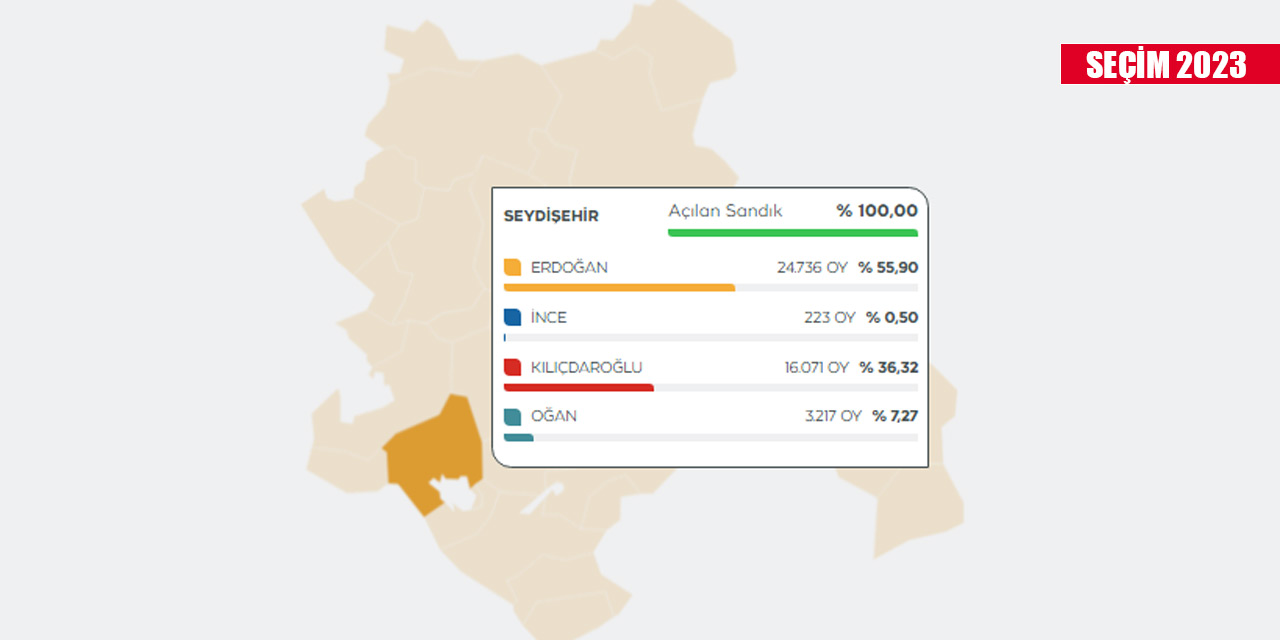
Task: Click the green Açılan Sandık progress bar
Action: coord(792,233)
